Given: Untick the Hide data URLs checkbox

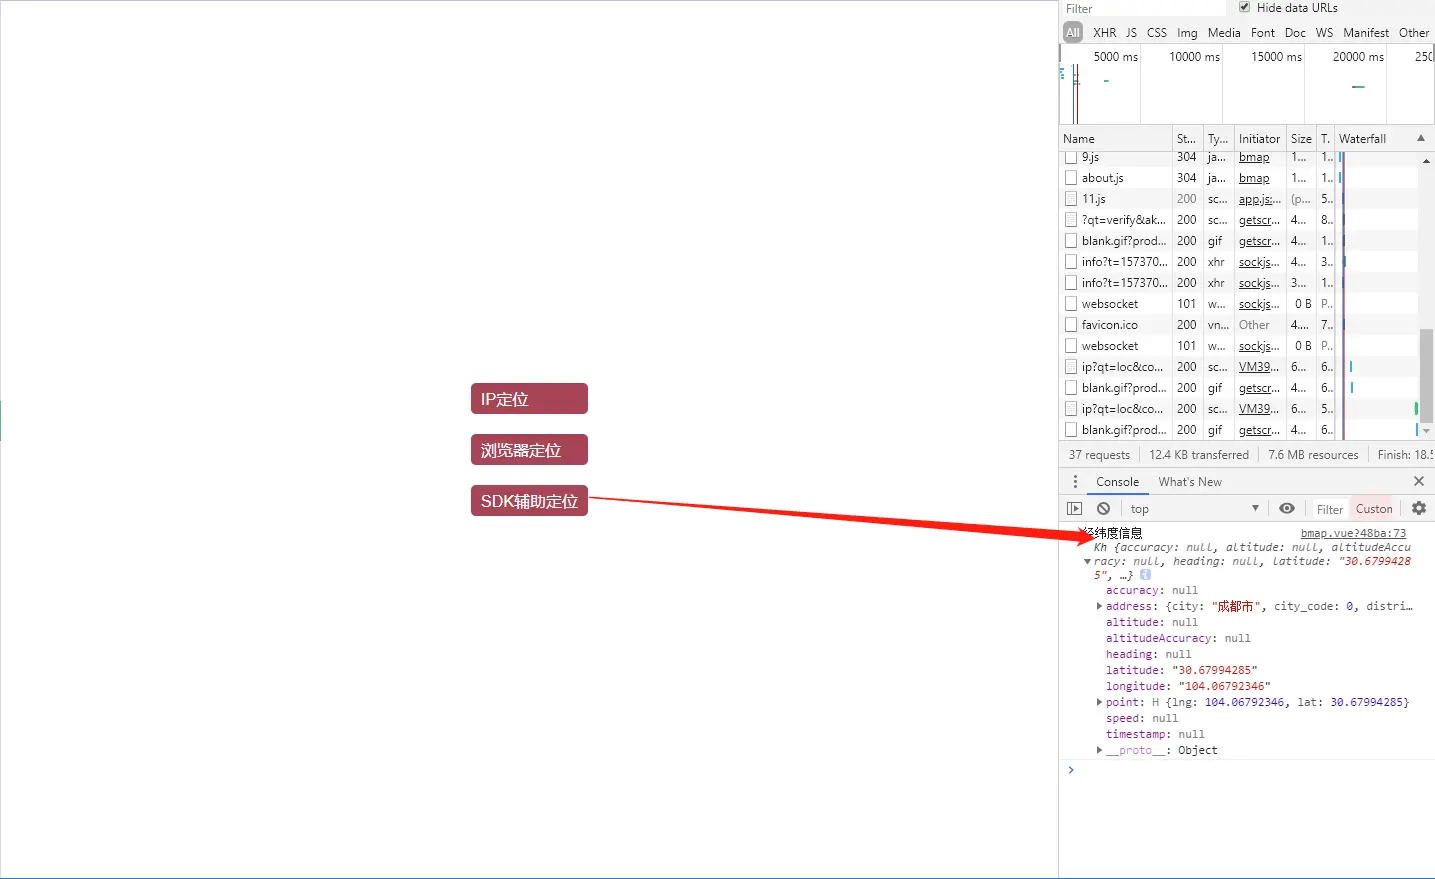Looking at the screenshot, I should point(1245,7).
